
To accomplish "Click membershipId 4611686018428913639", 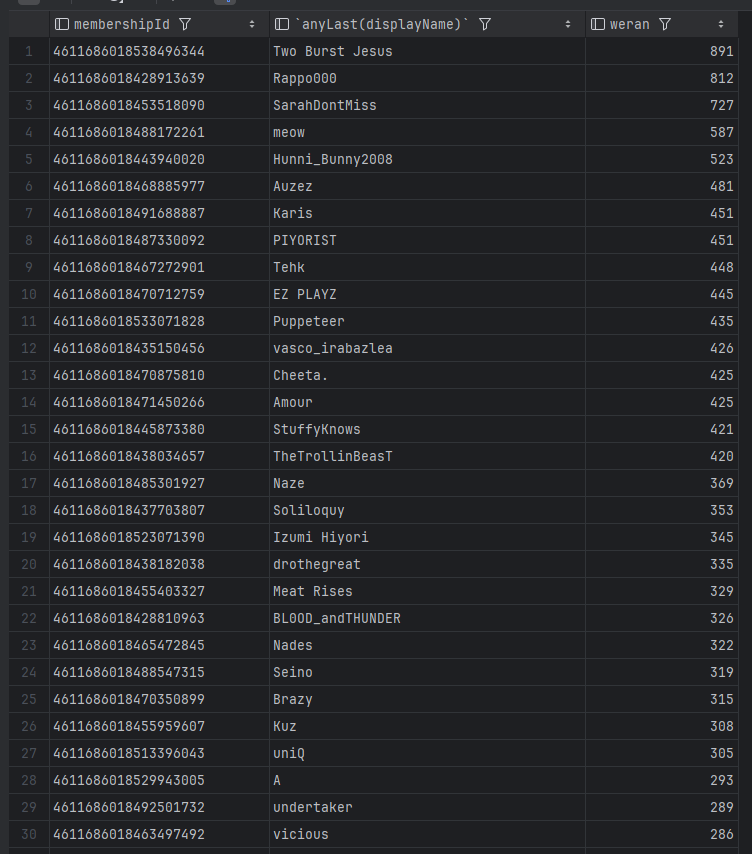I will click(159, 78).
